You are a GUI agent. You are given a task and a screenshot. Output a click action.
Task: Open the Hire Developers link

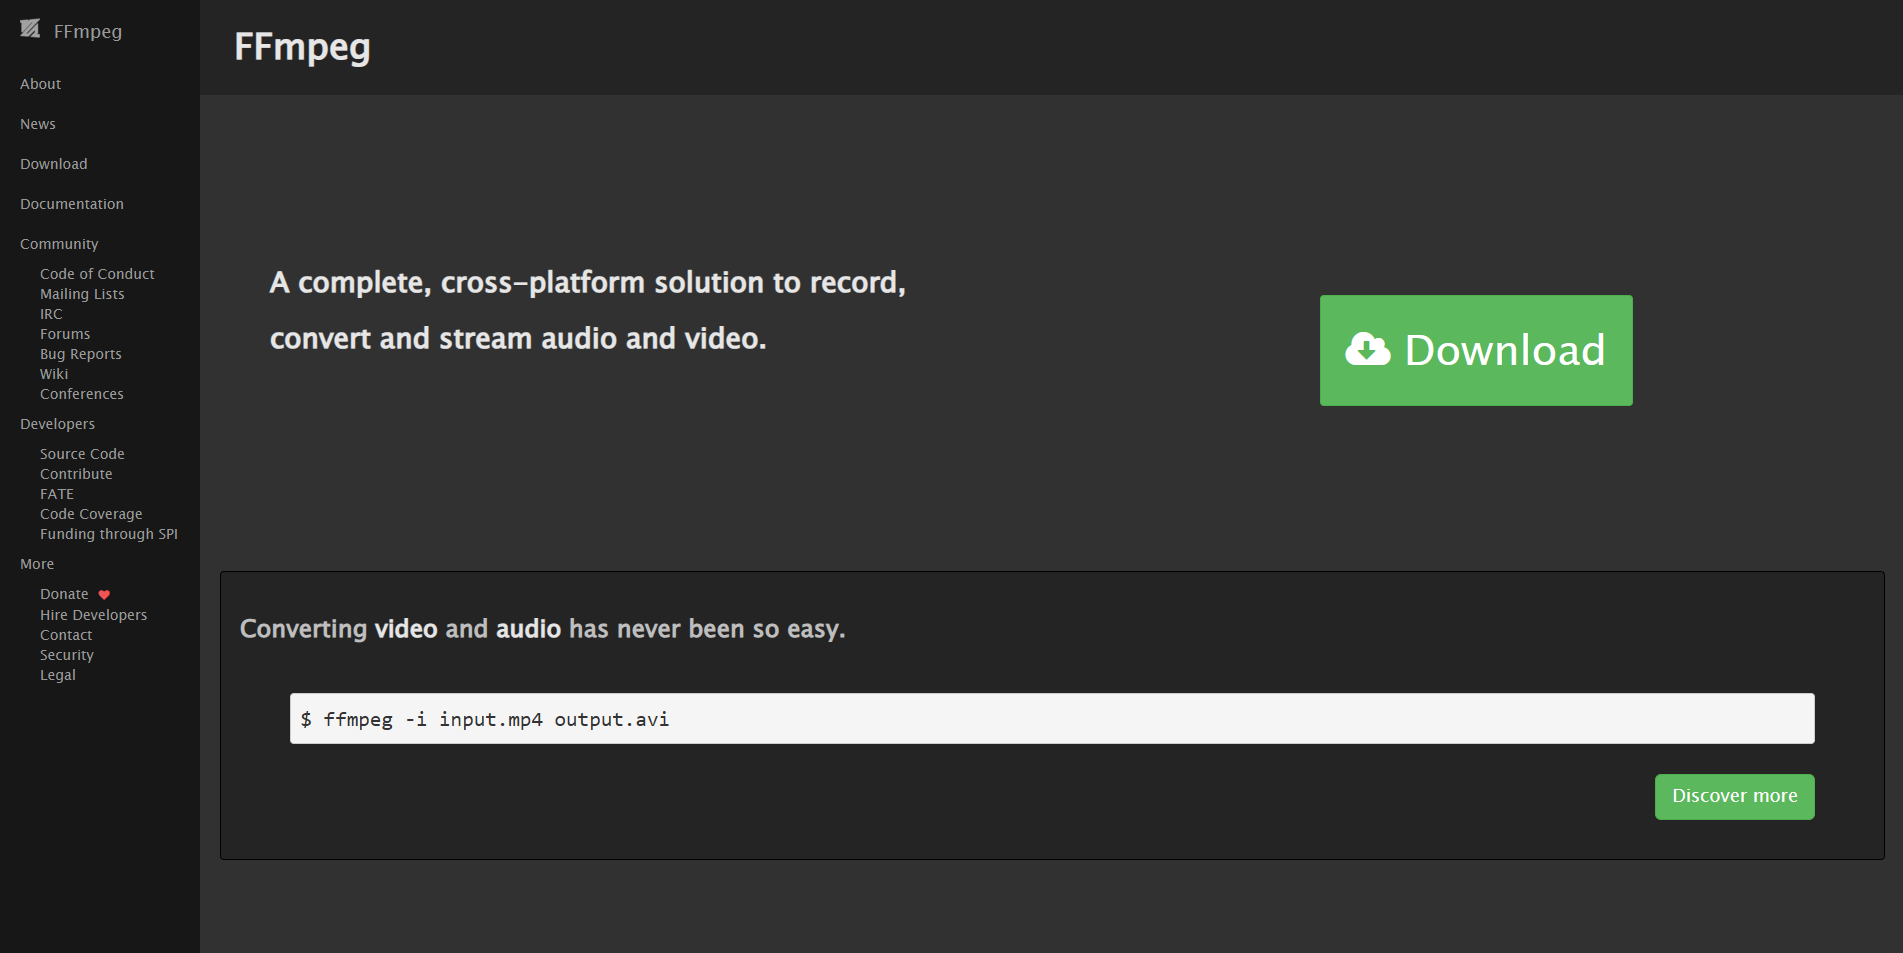(93, 615)
